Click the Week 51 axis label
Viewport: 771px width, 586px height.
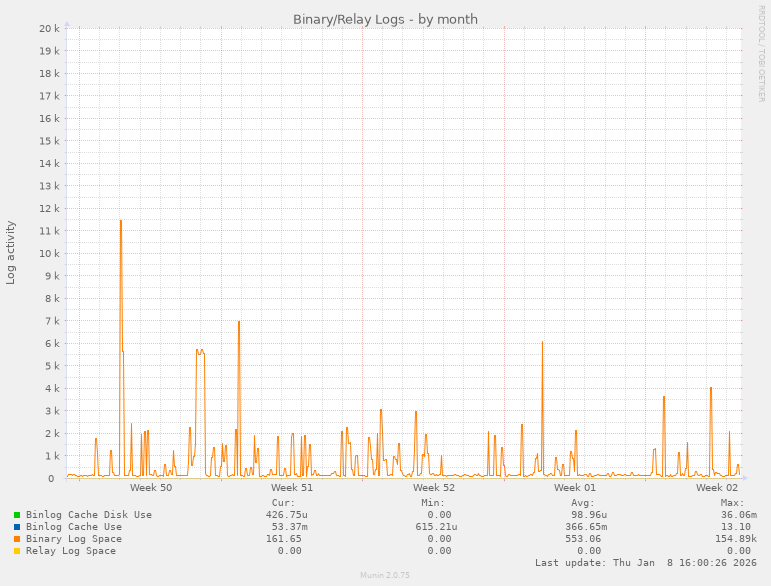[292, 488]
